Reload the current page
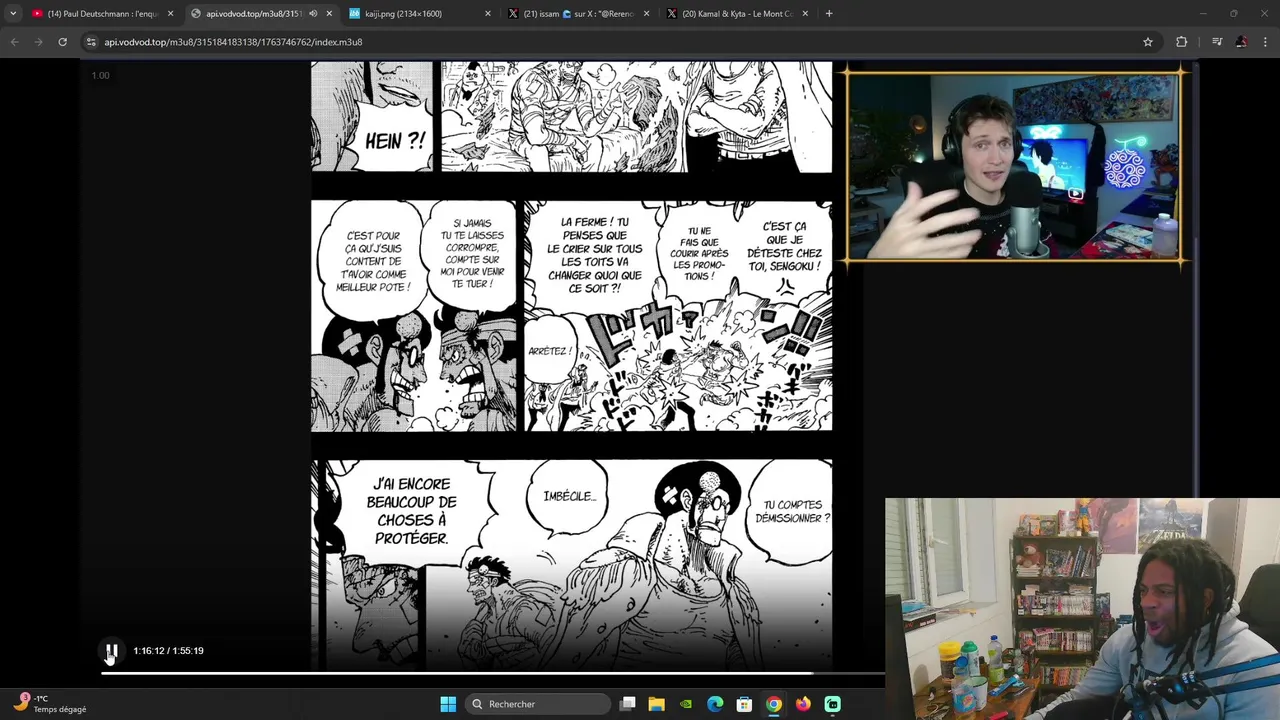The width and height of the screenshot is (1280, 720). click(62, 42)
